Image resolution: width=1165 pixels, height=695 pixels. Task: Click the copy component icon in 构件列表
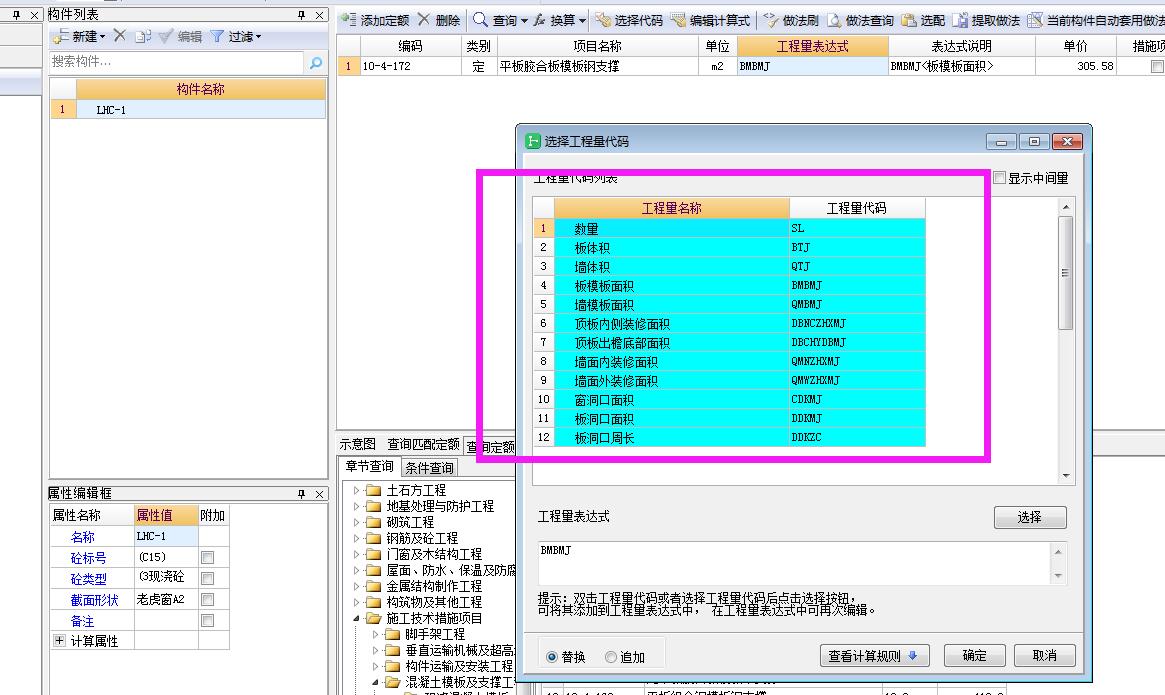pos(143,36)
